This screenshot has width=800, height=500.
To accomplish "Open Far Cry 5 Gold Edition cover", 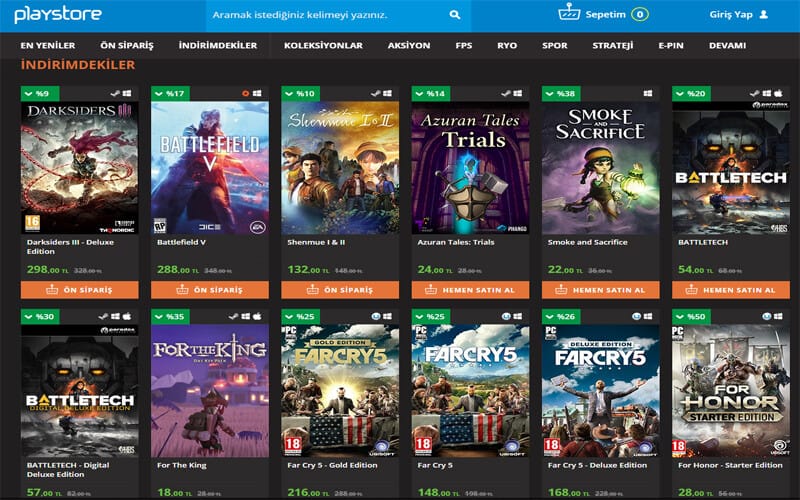I will [340, 391].
